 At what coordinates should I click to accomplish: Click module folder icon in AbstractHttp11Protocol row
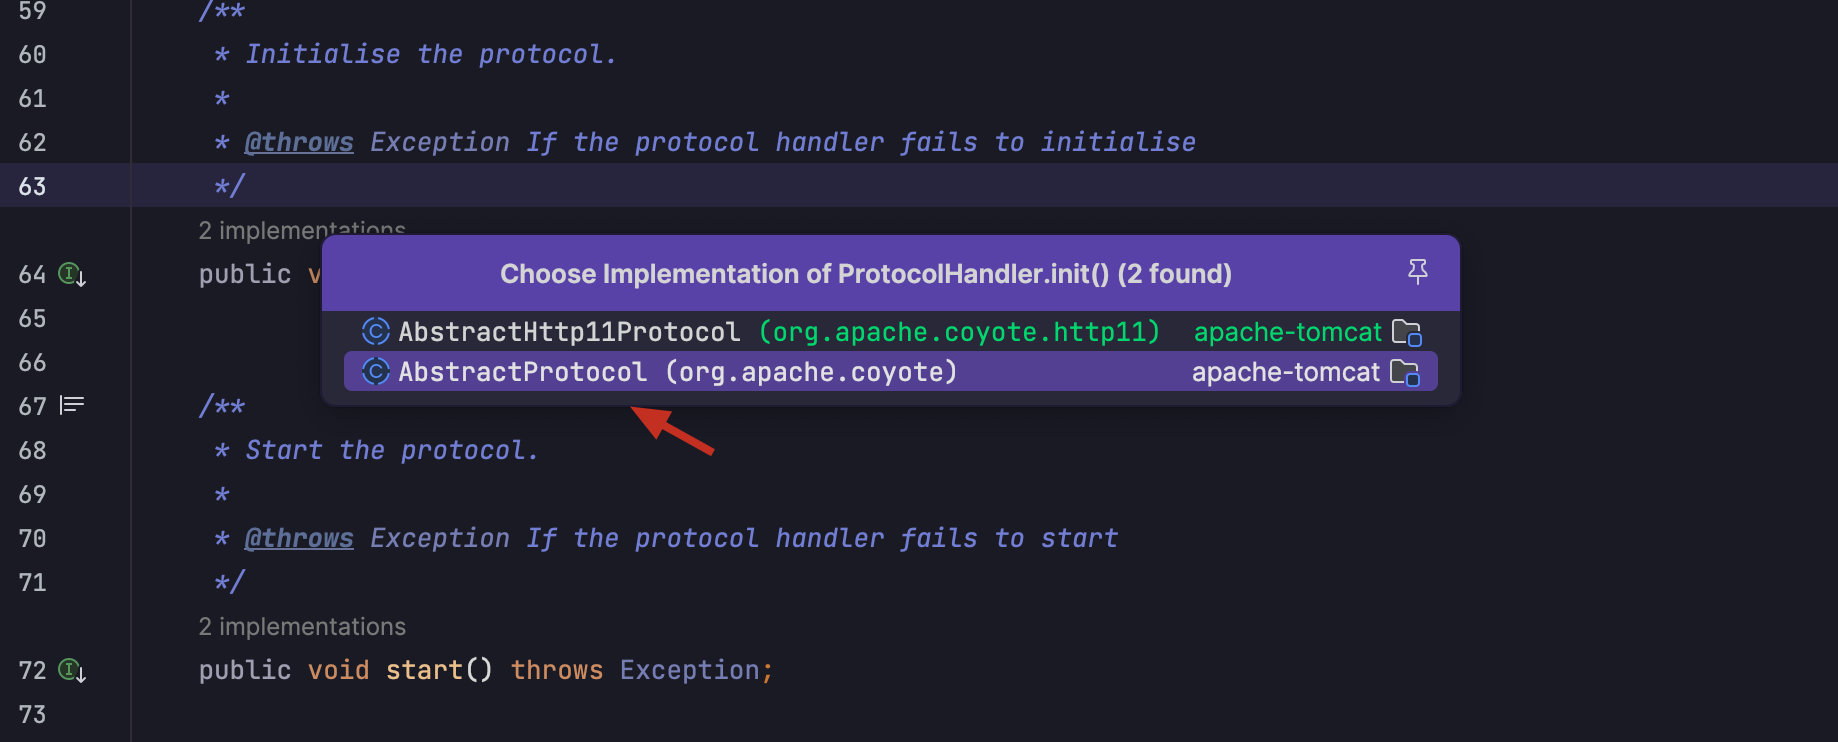1407,332
